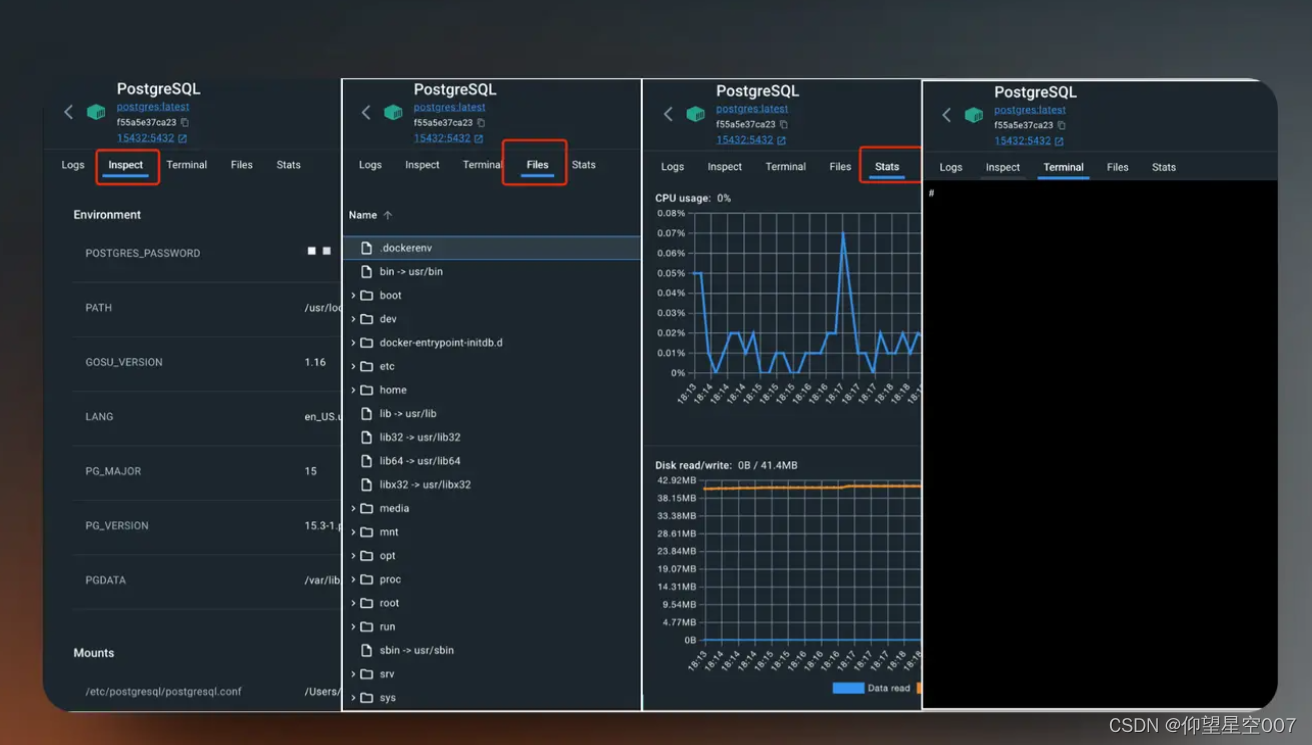Open 15432:5432 port link in Terminal panel

1023,141
